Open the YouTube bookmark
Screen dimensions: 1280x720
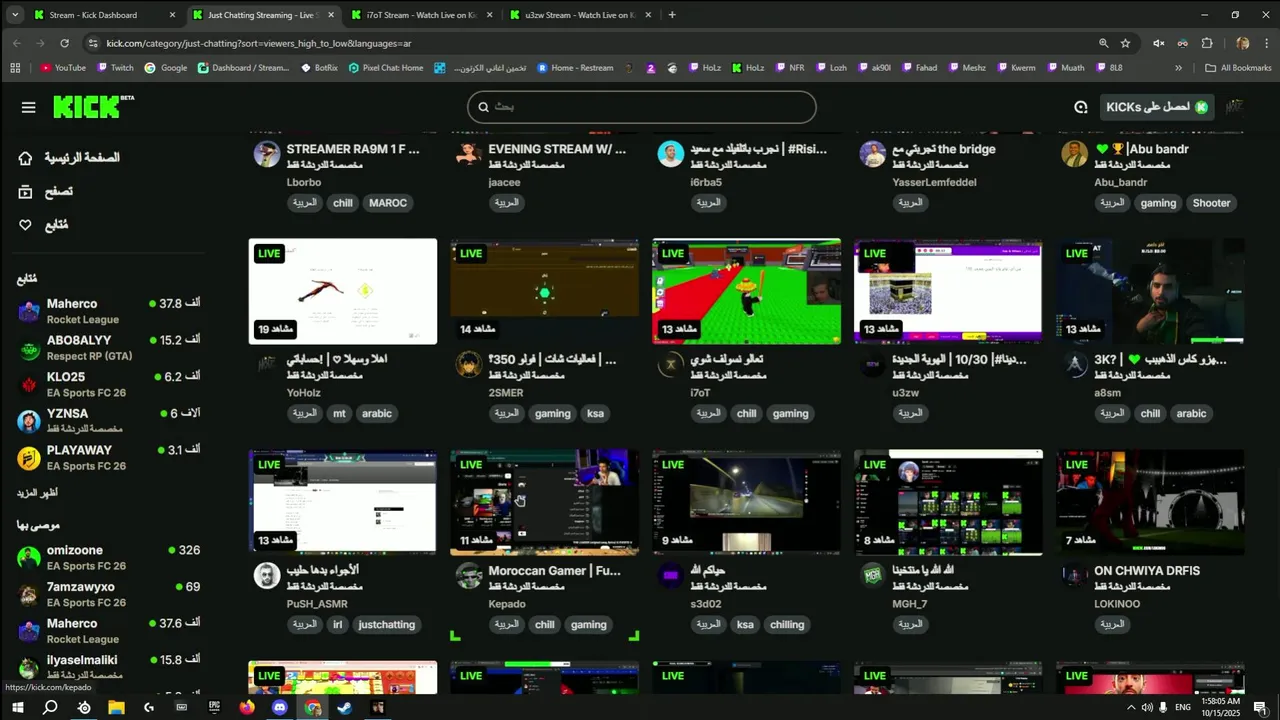click(63, 68)
